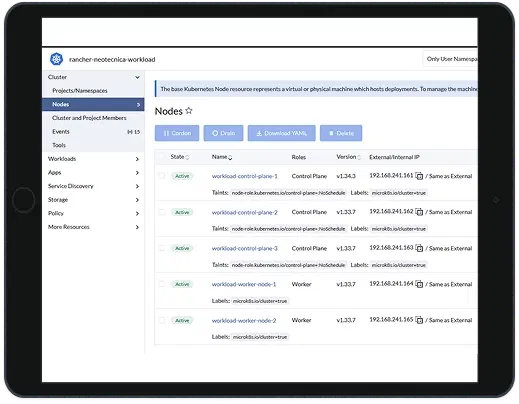Copy IP address 192.168.241.161 with clipboard icon

click(x=419, y=176)
